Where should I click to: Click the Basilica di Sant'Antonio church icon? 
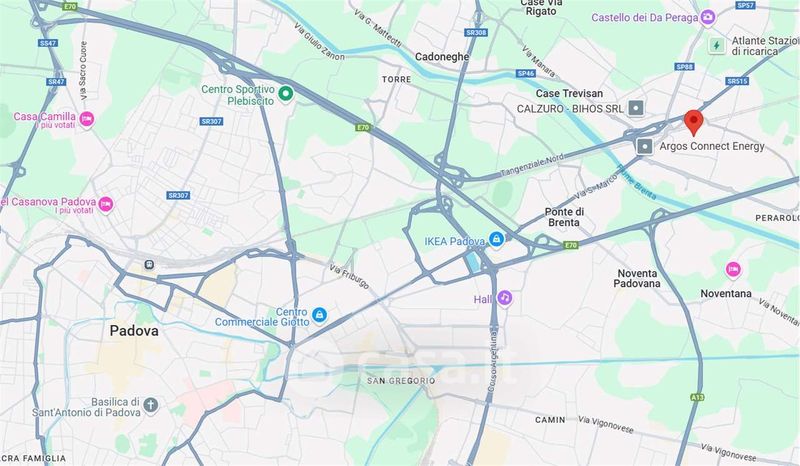coord(151,406)
